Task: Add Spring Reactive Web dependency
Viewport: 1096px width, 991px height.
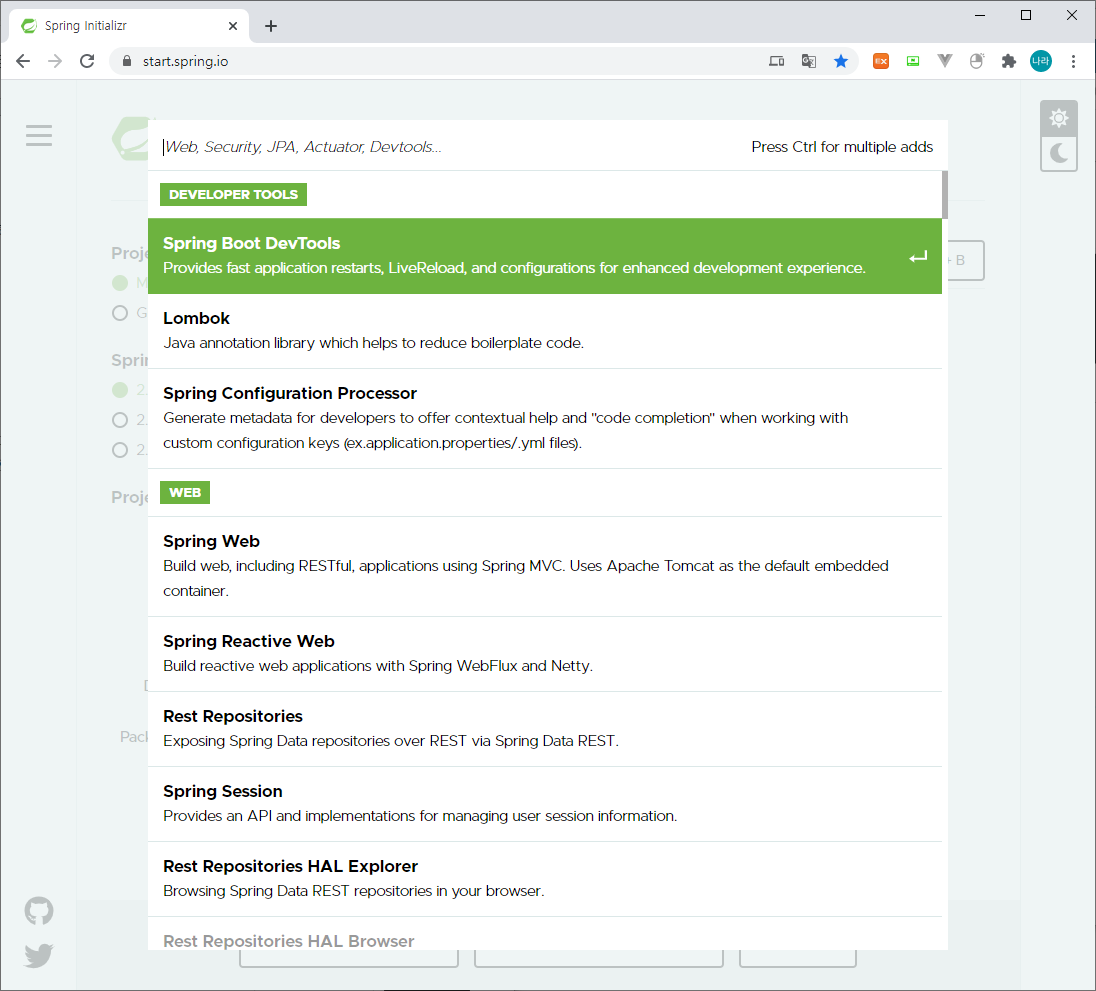Action: (x=545, y=654)
